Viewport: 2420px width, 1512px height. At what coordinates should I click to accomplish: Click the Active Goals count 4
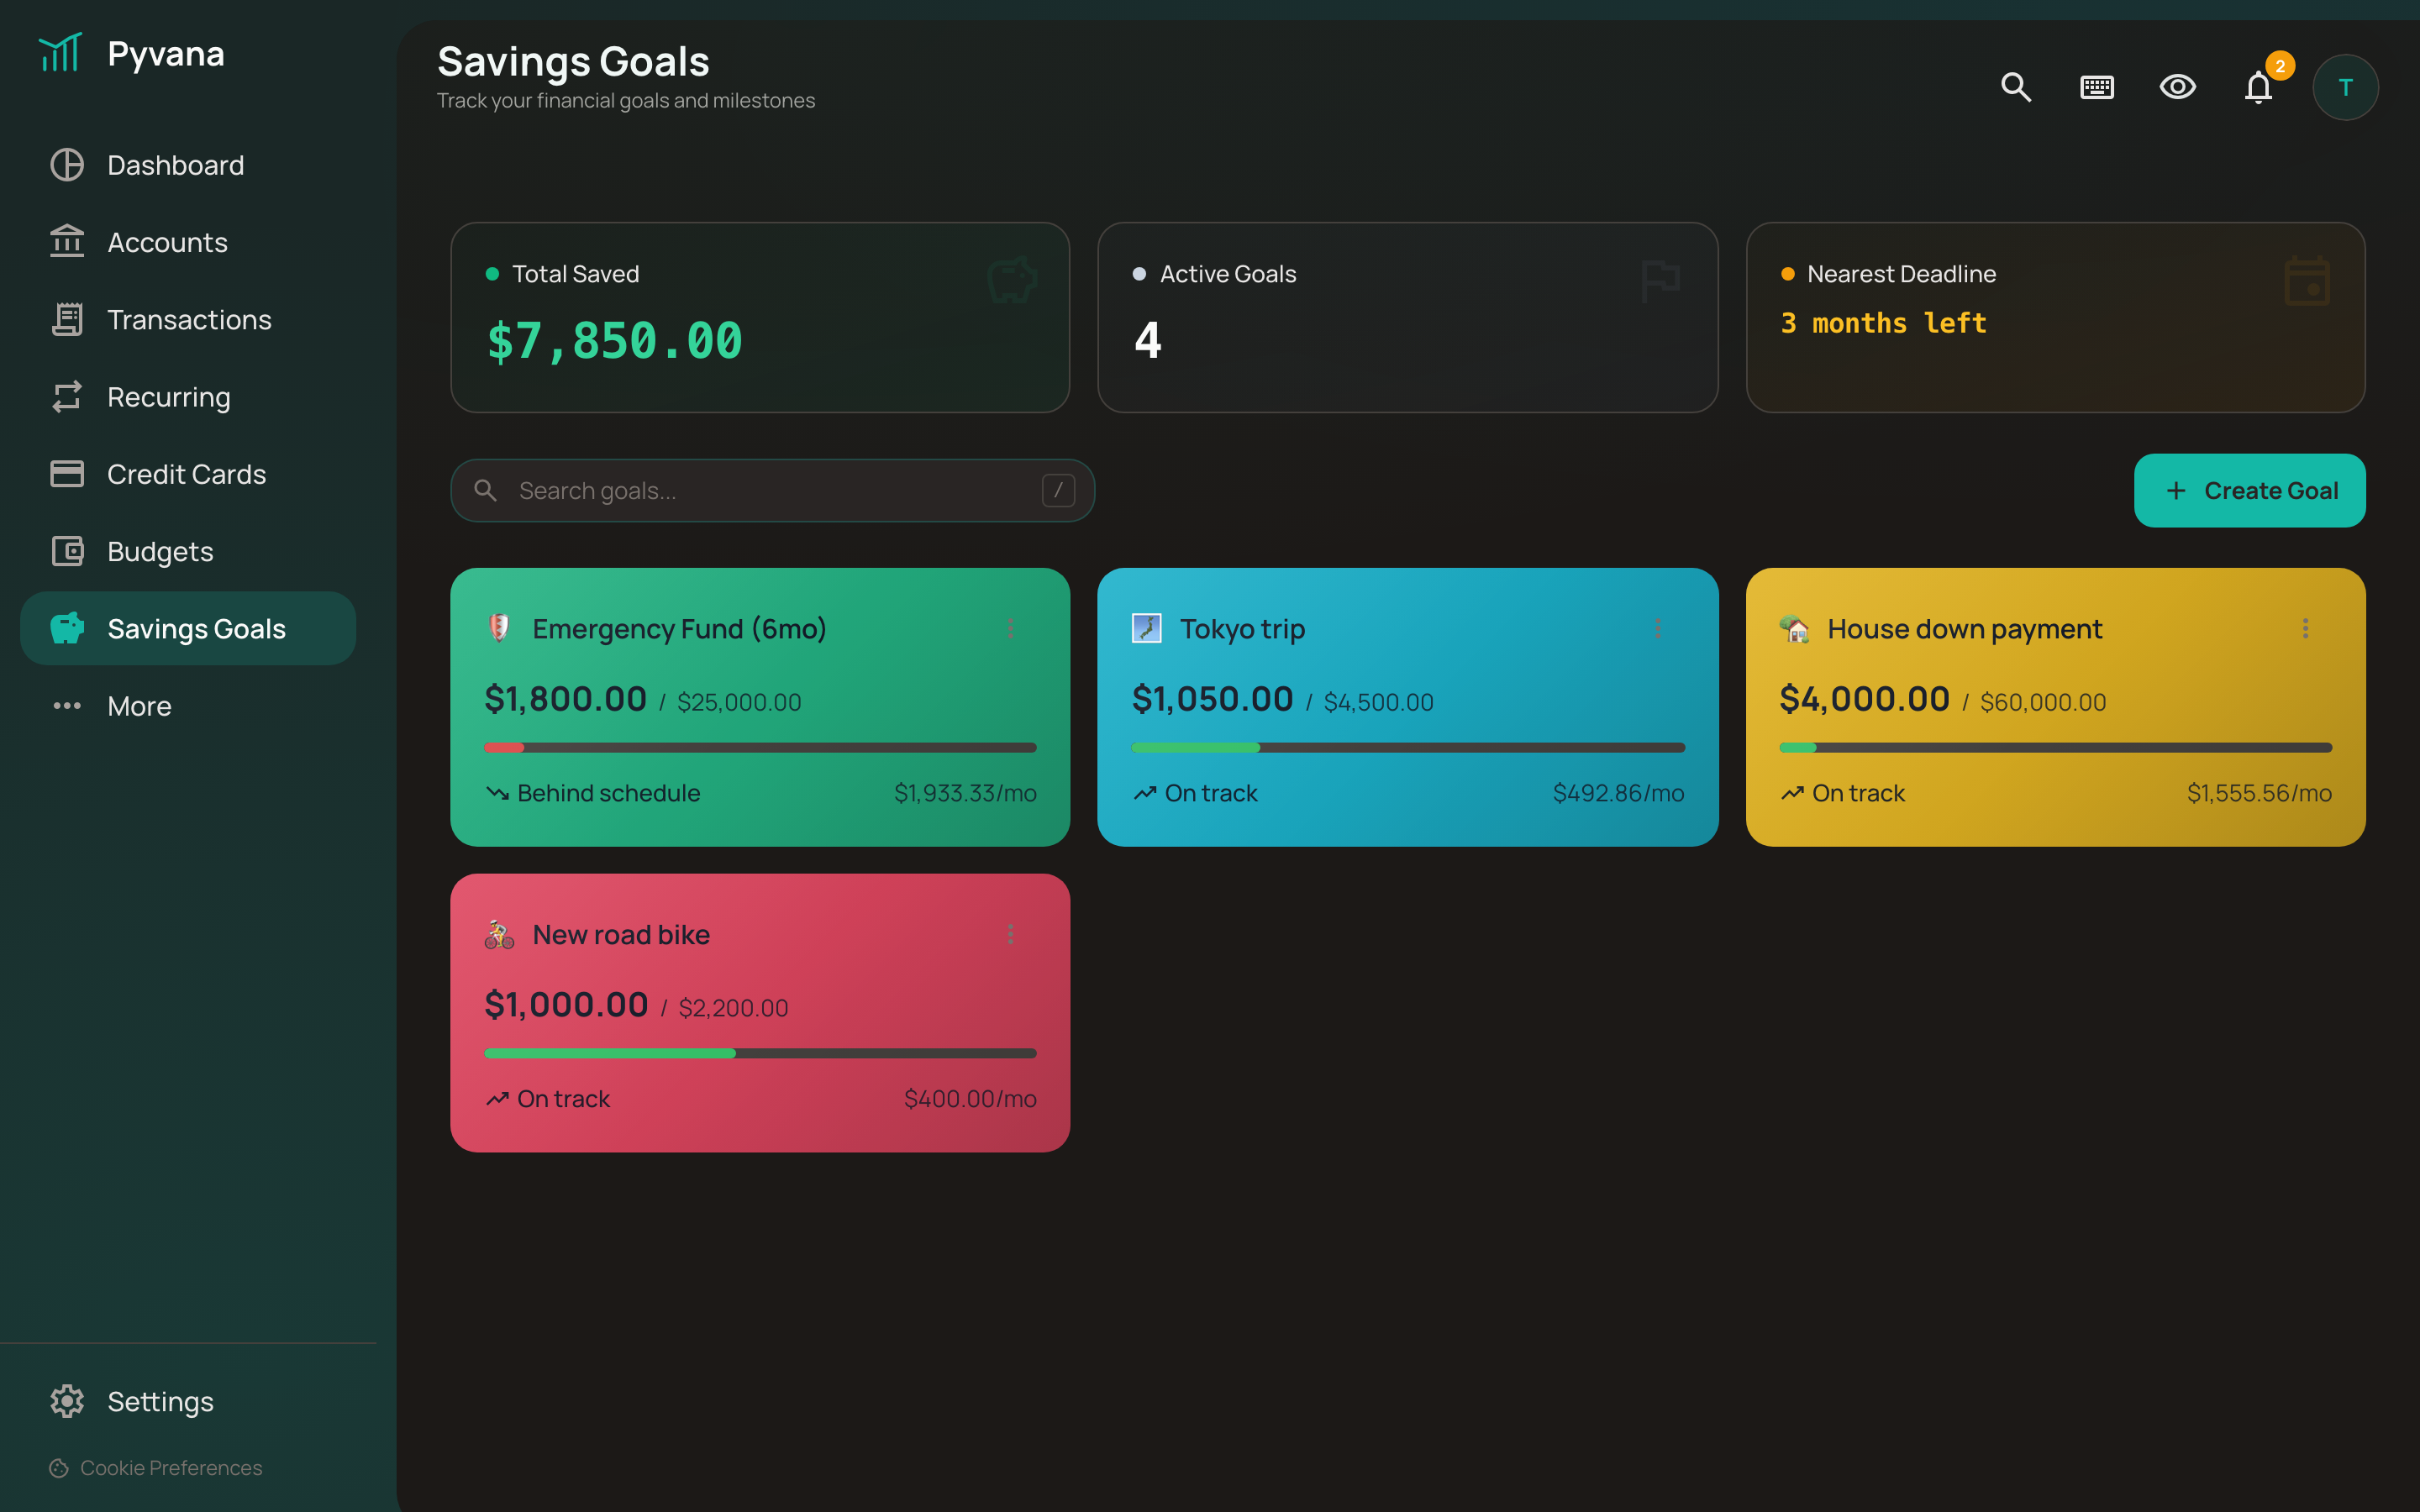1147,340
